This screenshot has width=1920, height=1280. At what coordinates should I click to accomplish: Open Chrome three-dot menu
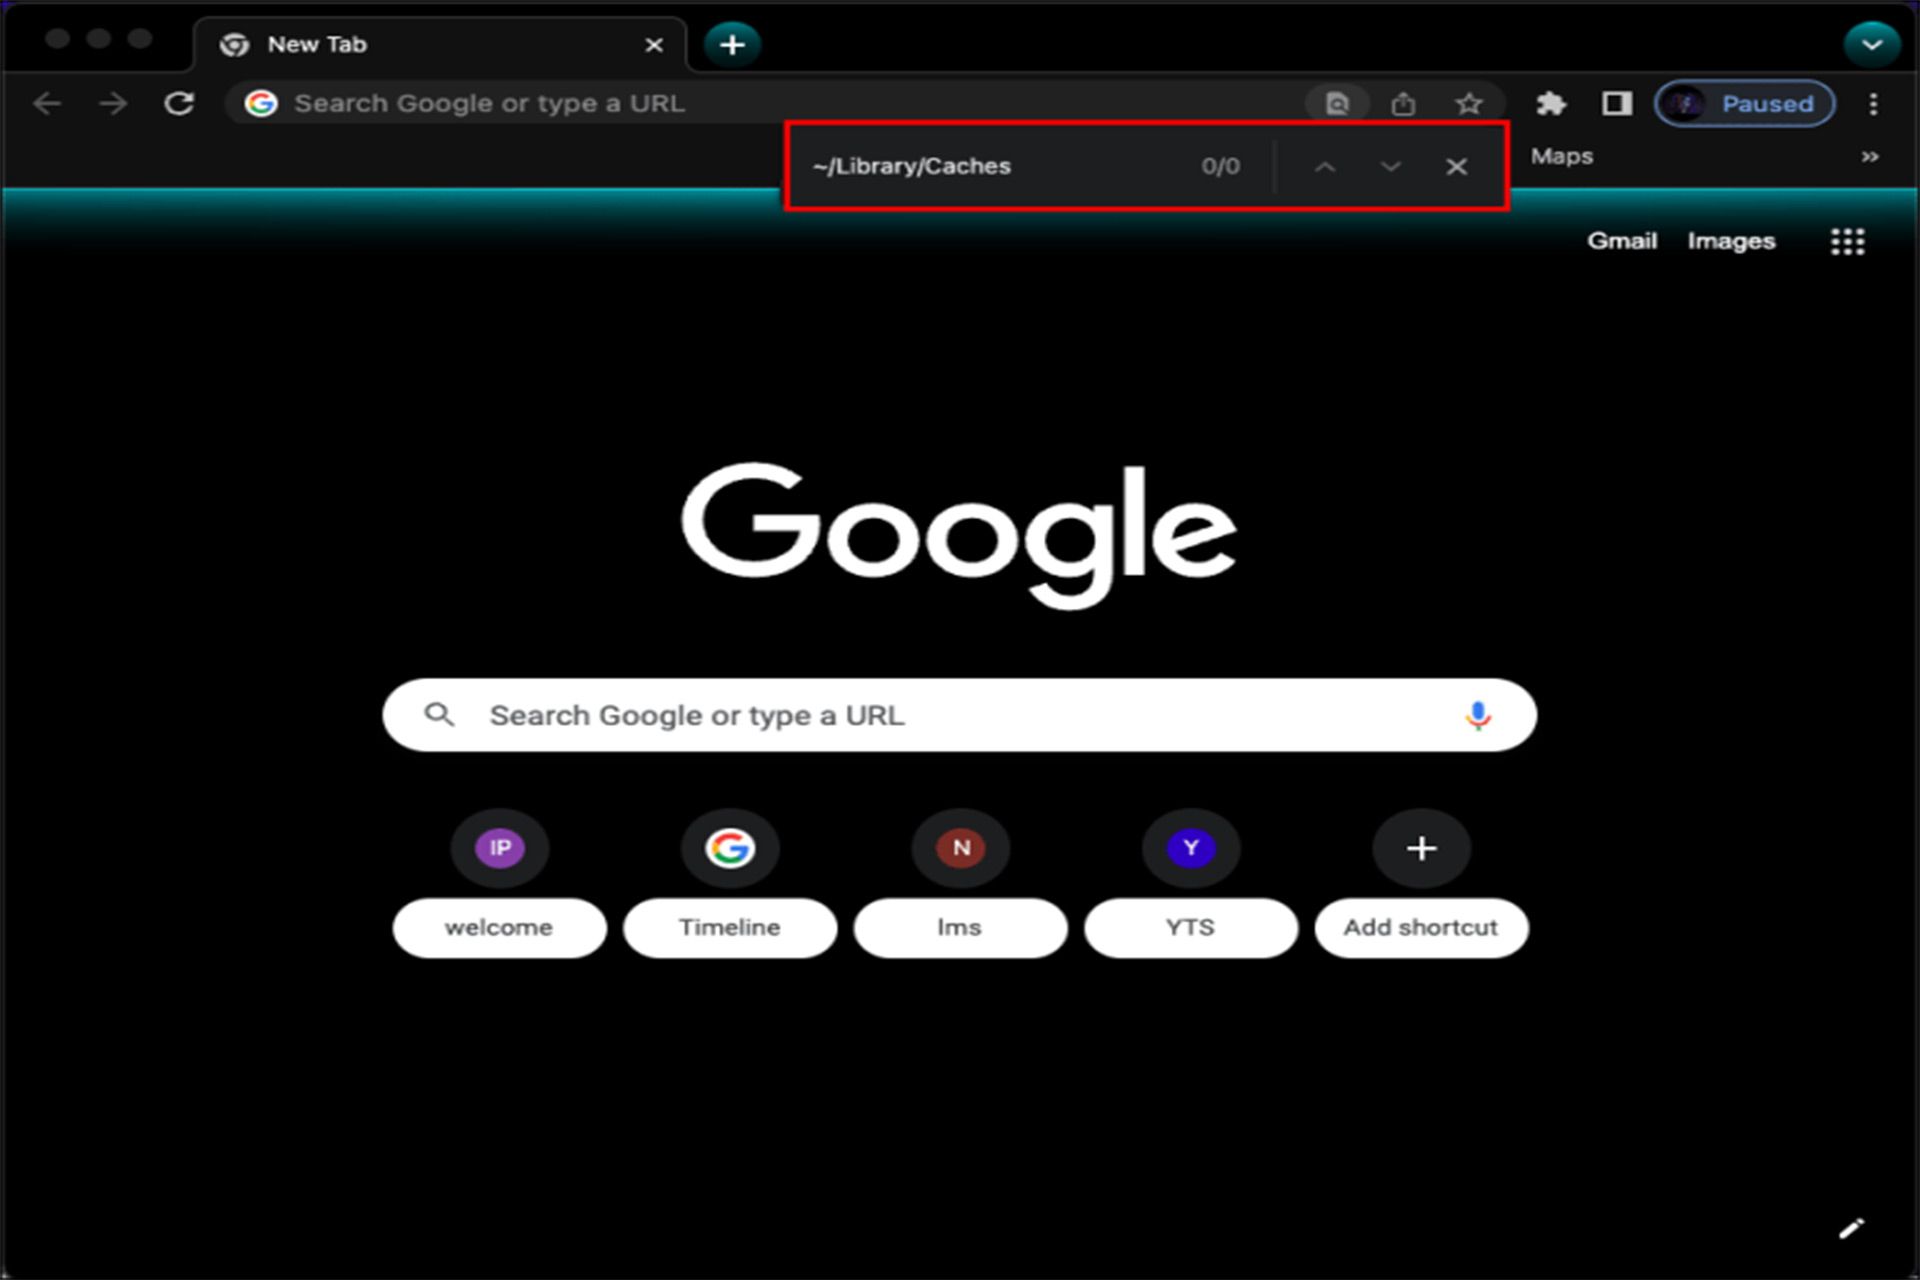pos(1873,103)
